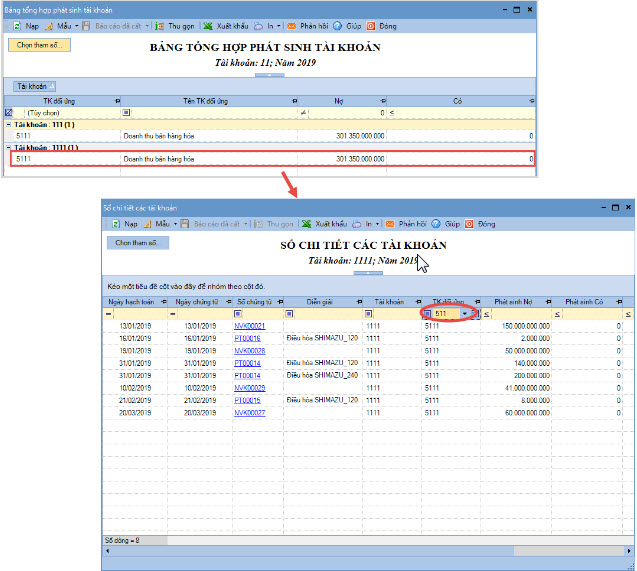This screenshot has height=571, width=637.
Task: Open voucher link NVK00029
Action: coord(250,388)
